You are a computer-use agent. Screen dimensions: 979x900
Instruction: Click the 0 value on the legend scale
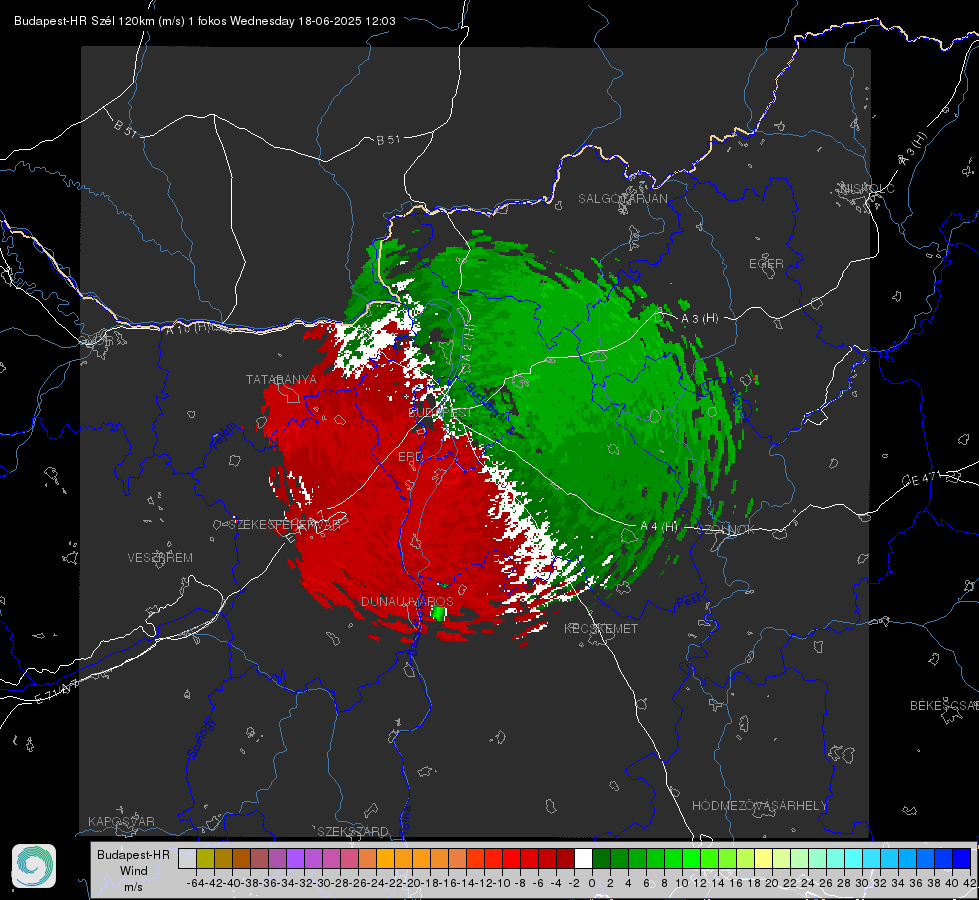[592, 883]
